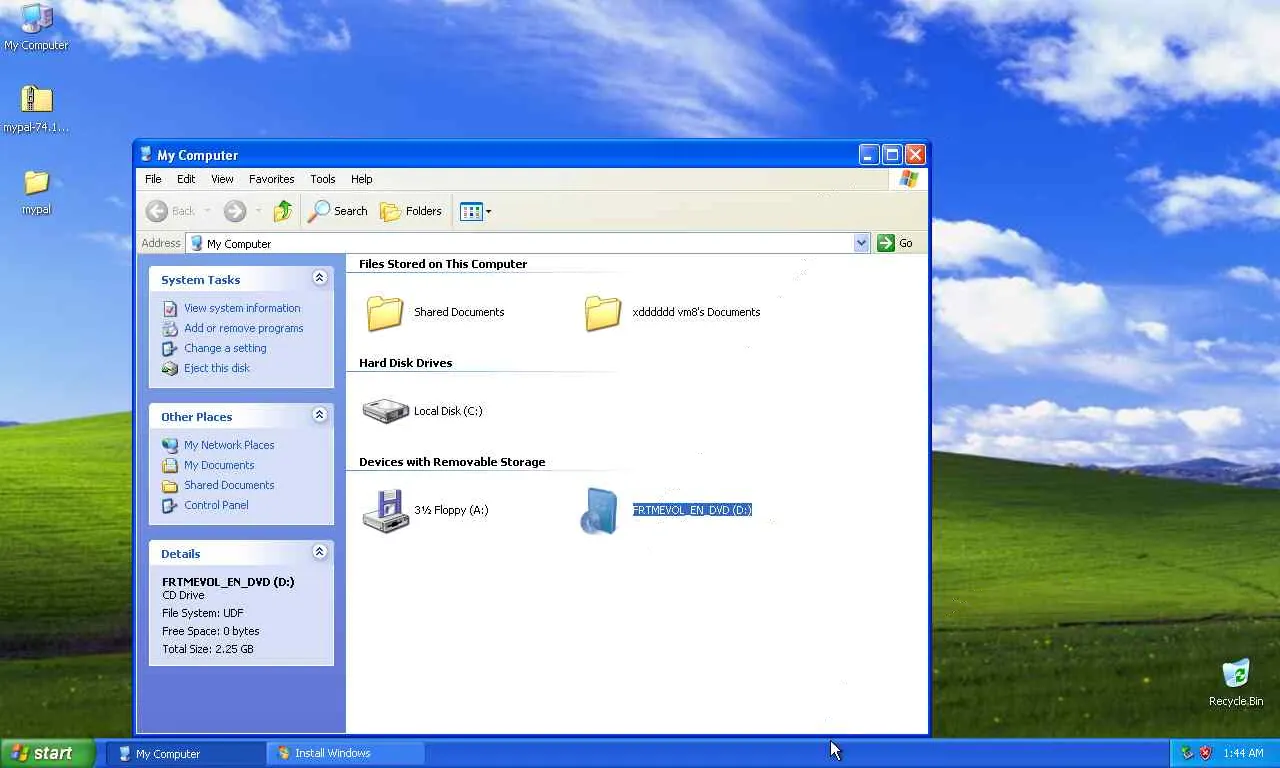Open Shared Documents link in Other Places
The height and width of the screenshot is (768, 1280).
[229, 485]
